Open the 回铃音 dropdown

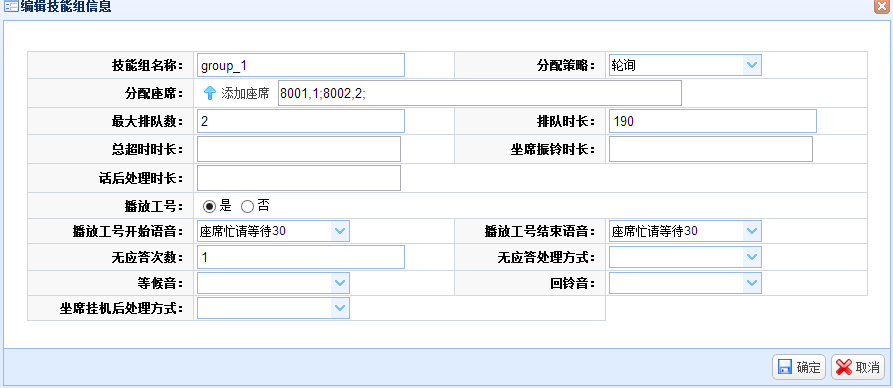pyautogui.click(x=752, y=283)
